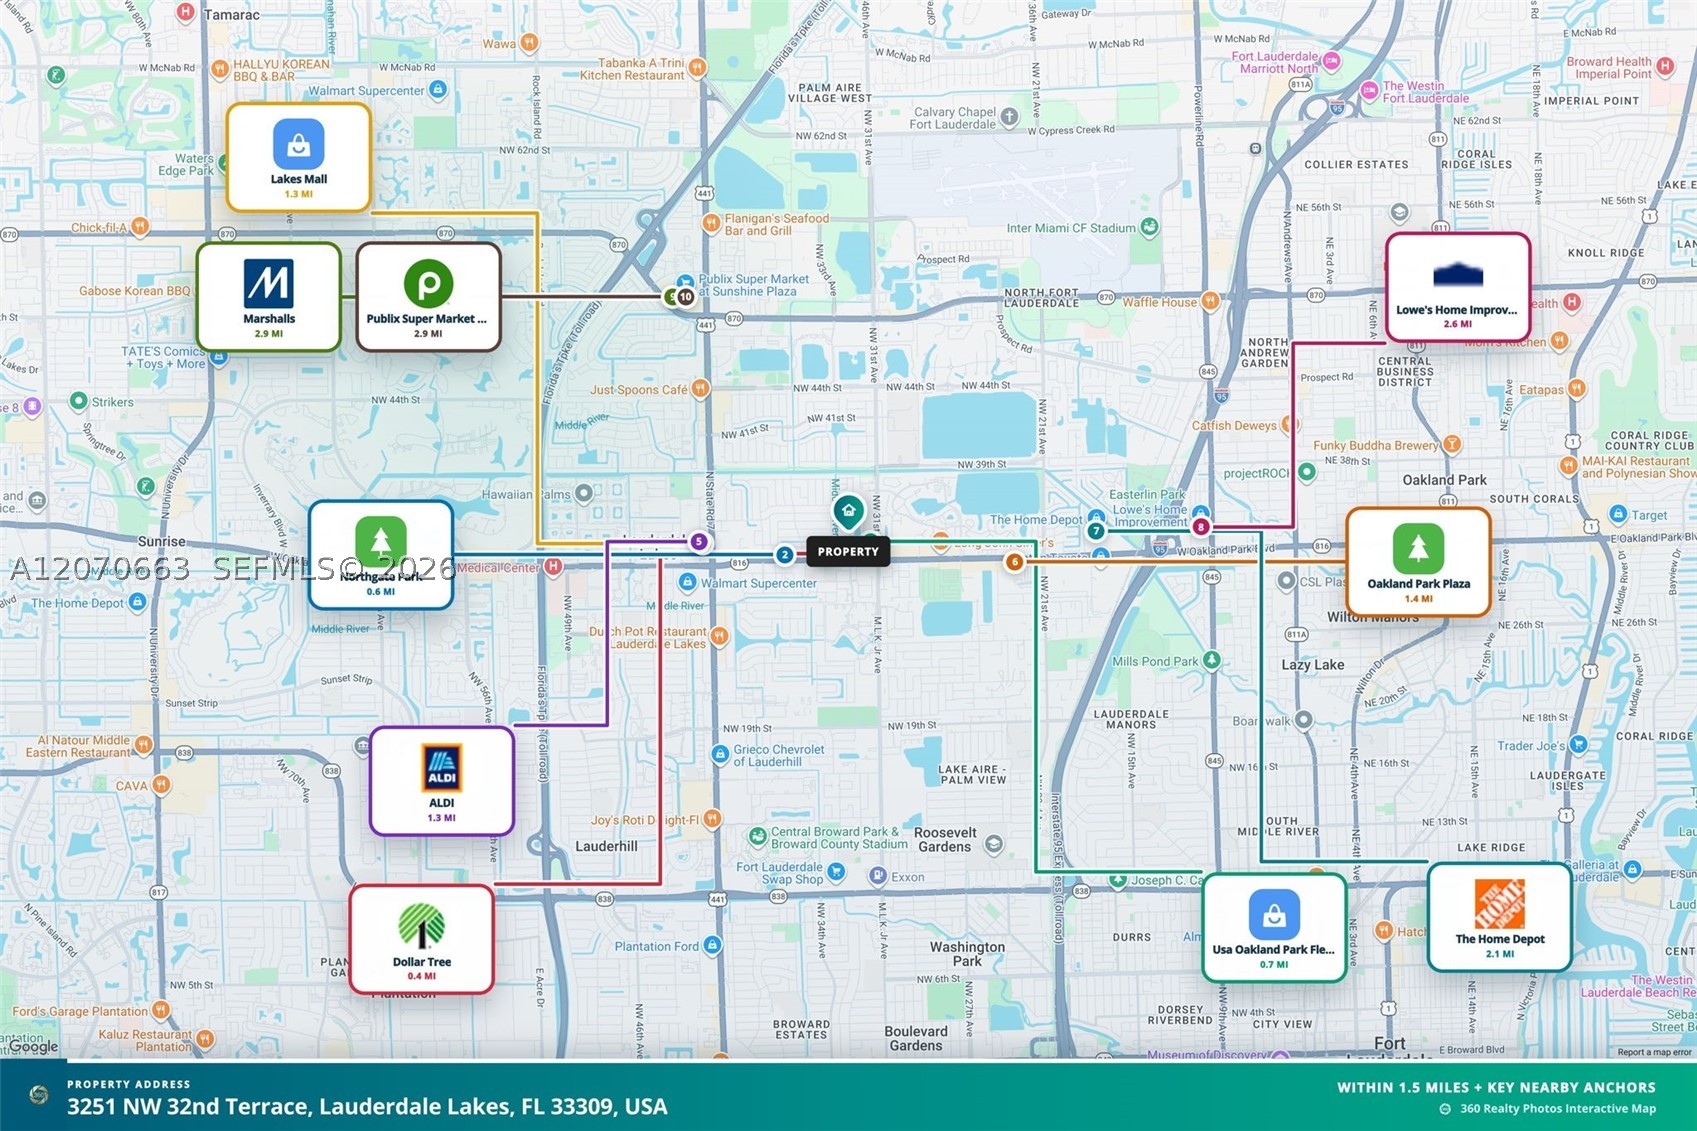Click the Walmart Supercenter pin near Tamarac
Viewport: 1697px width, 1131px height.
coord(437,89)
